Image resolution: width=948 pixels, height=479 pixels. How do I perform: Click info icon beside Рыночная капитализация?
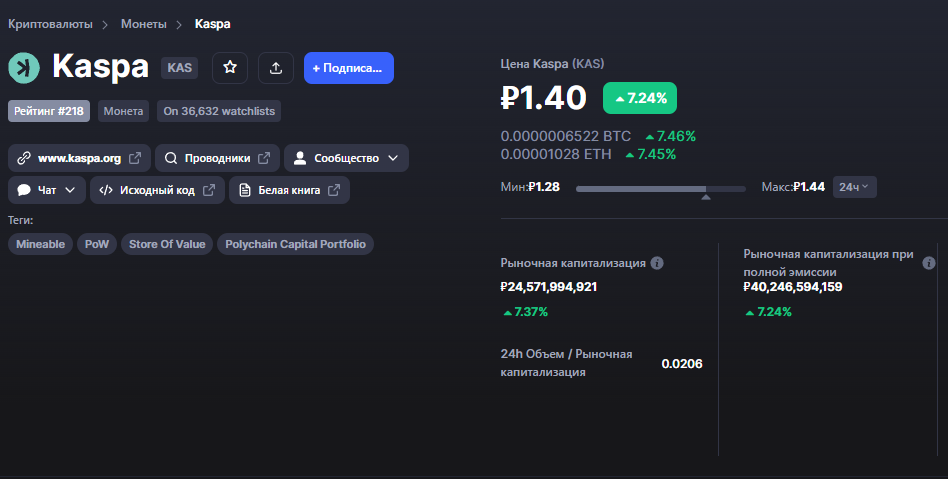point(657,263)
